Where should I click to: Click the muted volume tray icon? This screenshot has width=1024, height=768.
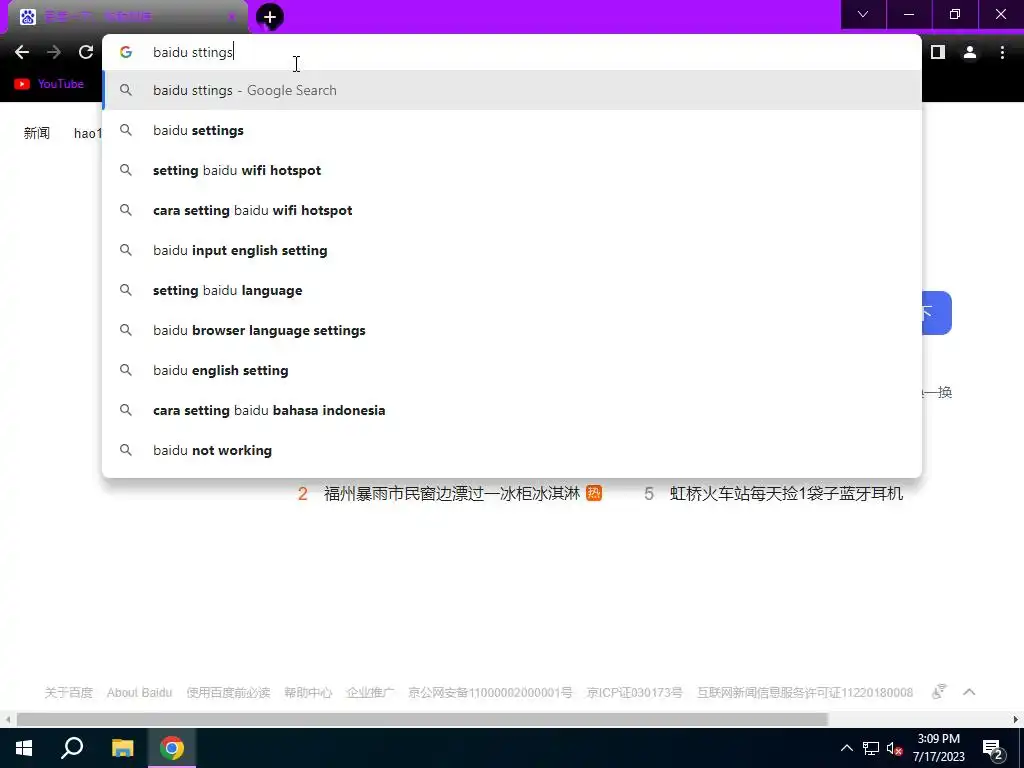click(894, 748)
